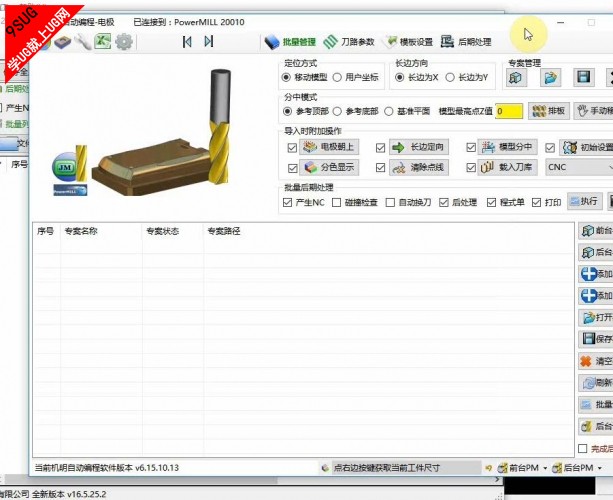Toggle checkbox beside 载入刀库
This screenshot has width=613, height=500.
pyautogui.click(x=471, y=168)
